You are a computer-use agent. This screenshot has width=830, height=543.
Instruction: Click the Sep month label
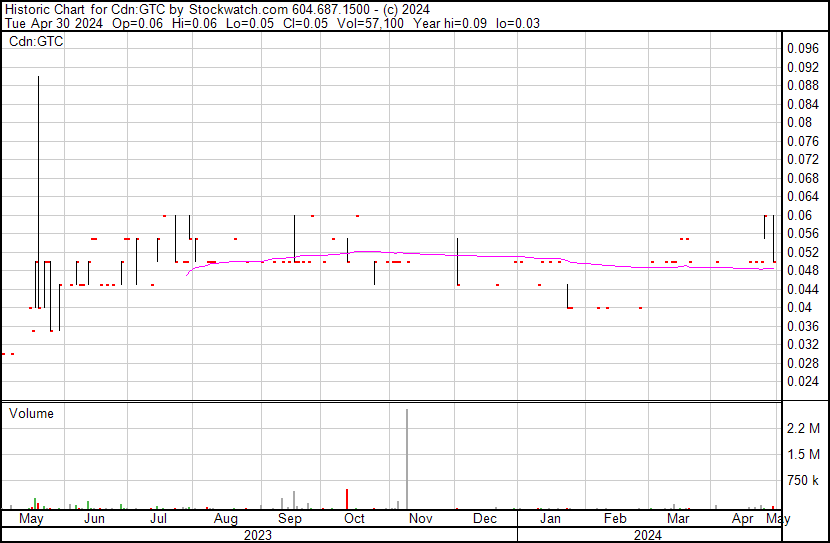point(290,519)
